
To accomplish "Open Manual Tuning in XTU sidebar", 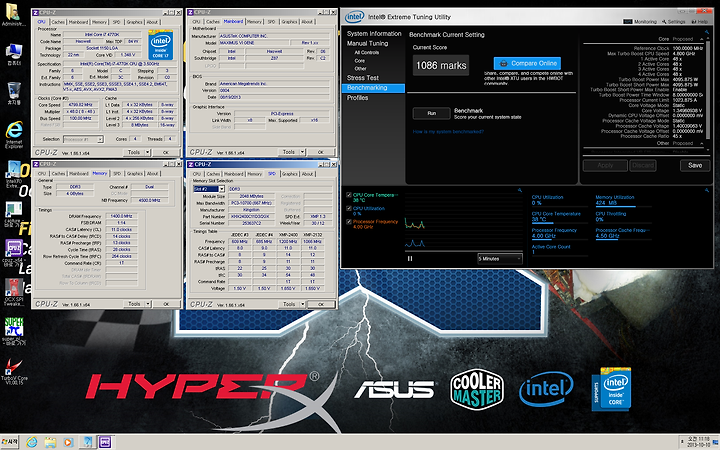I will tap(367, 43).
